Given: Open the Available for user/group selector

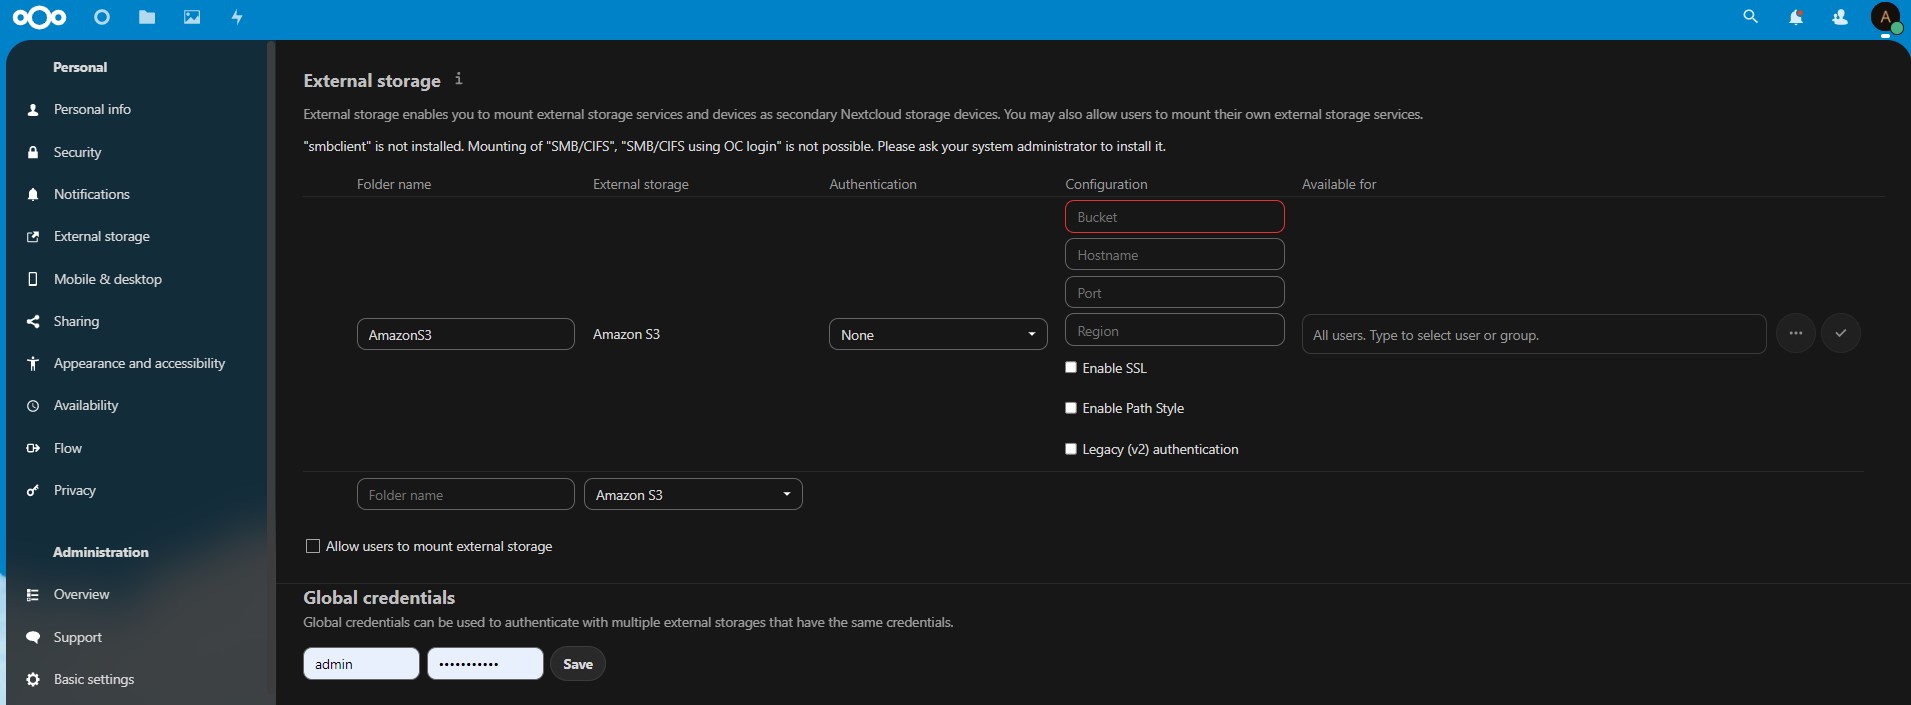Looking at the screenshot, I should click(x=1533, y=335).
